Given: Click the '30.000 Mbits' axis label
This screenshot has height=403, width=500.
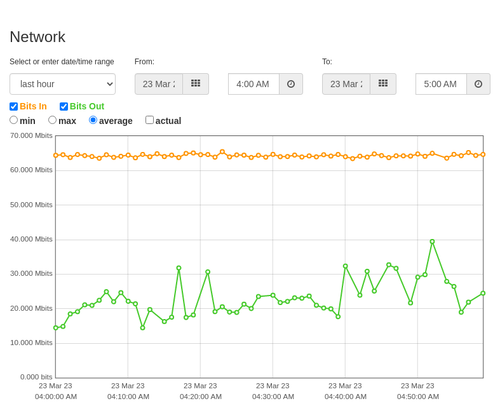Looking at the screenshot, I should [x=31, y=274].
